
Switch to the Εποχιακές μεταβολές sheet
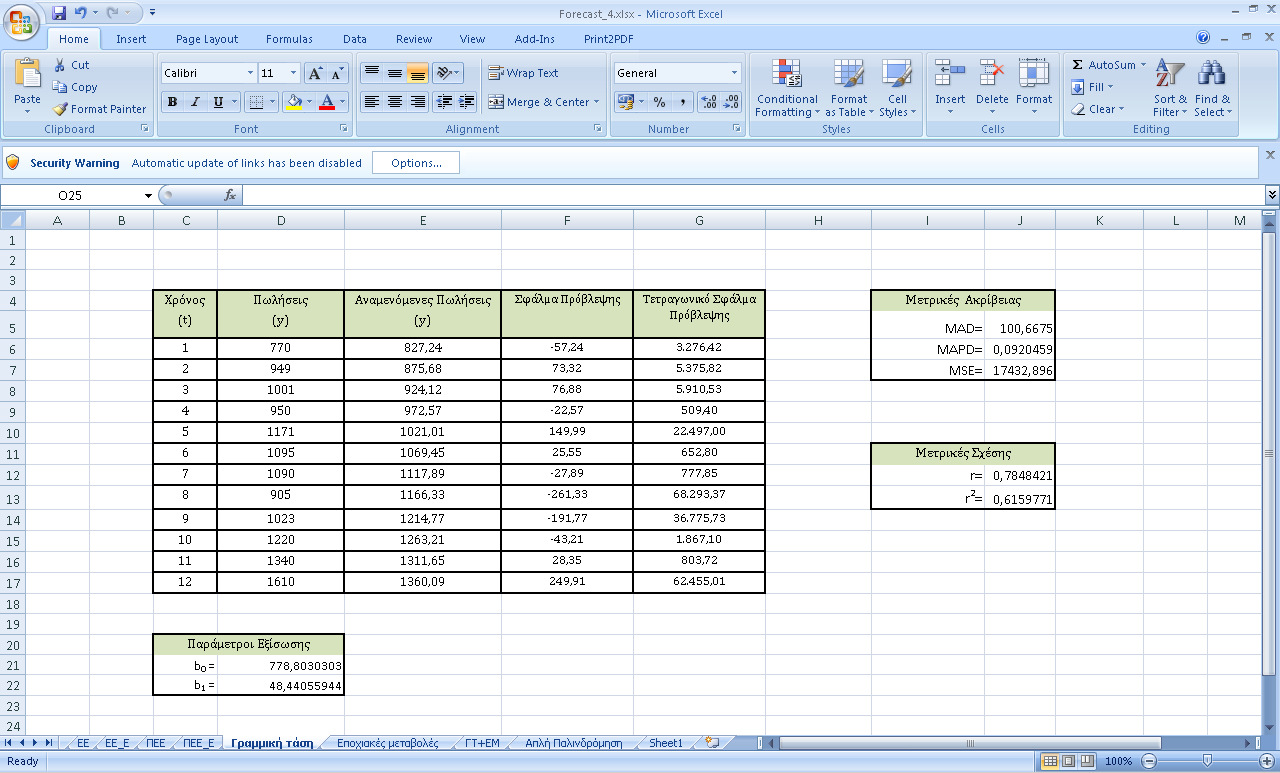tap(388, 743)
